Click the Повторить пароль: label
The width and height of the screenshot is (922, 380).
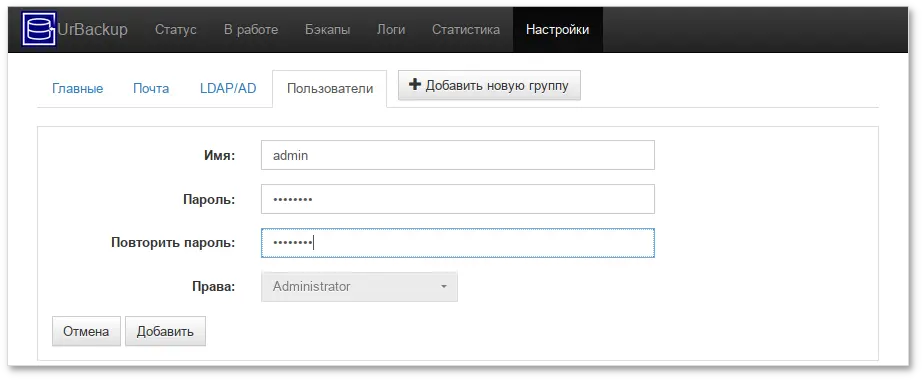pos(173,244)
